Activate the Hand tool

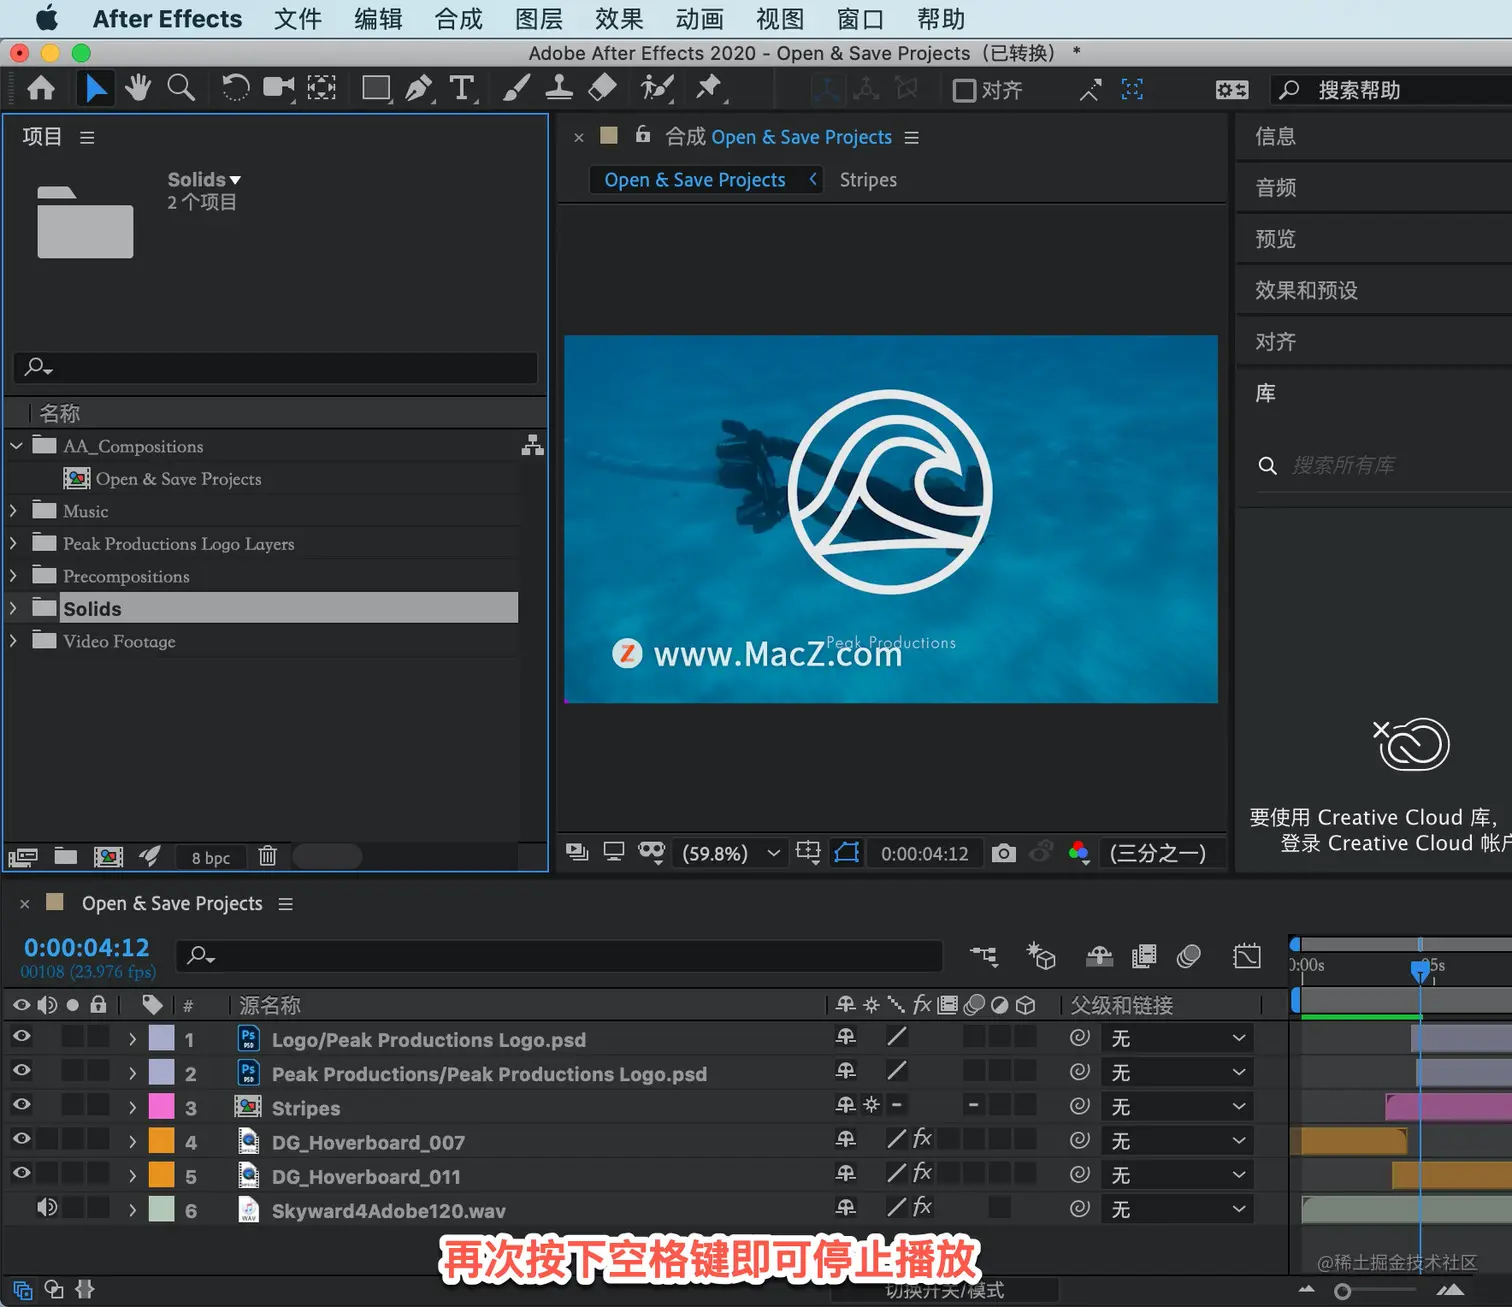[x=137, y=88]
